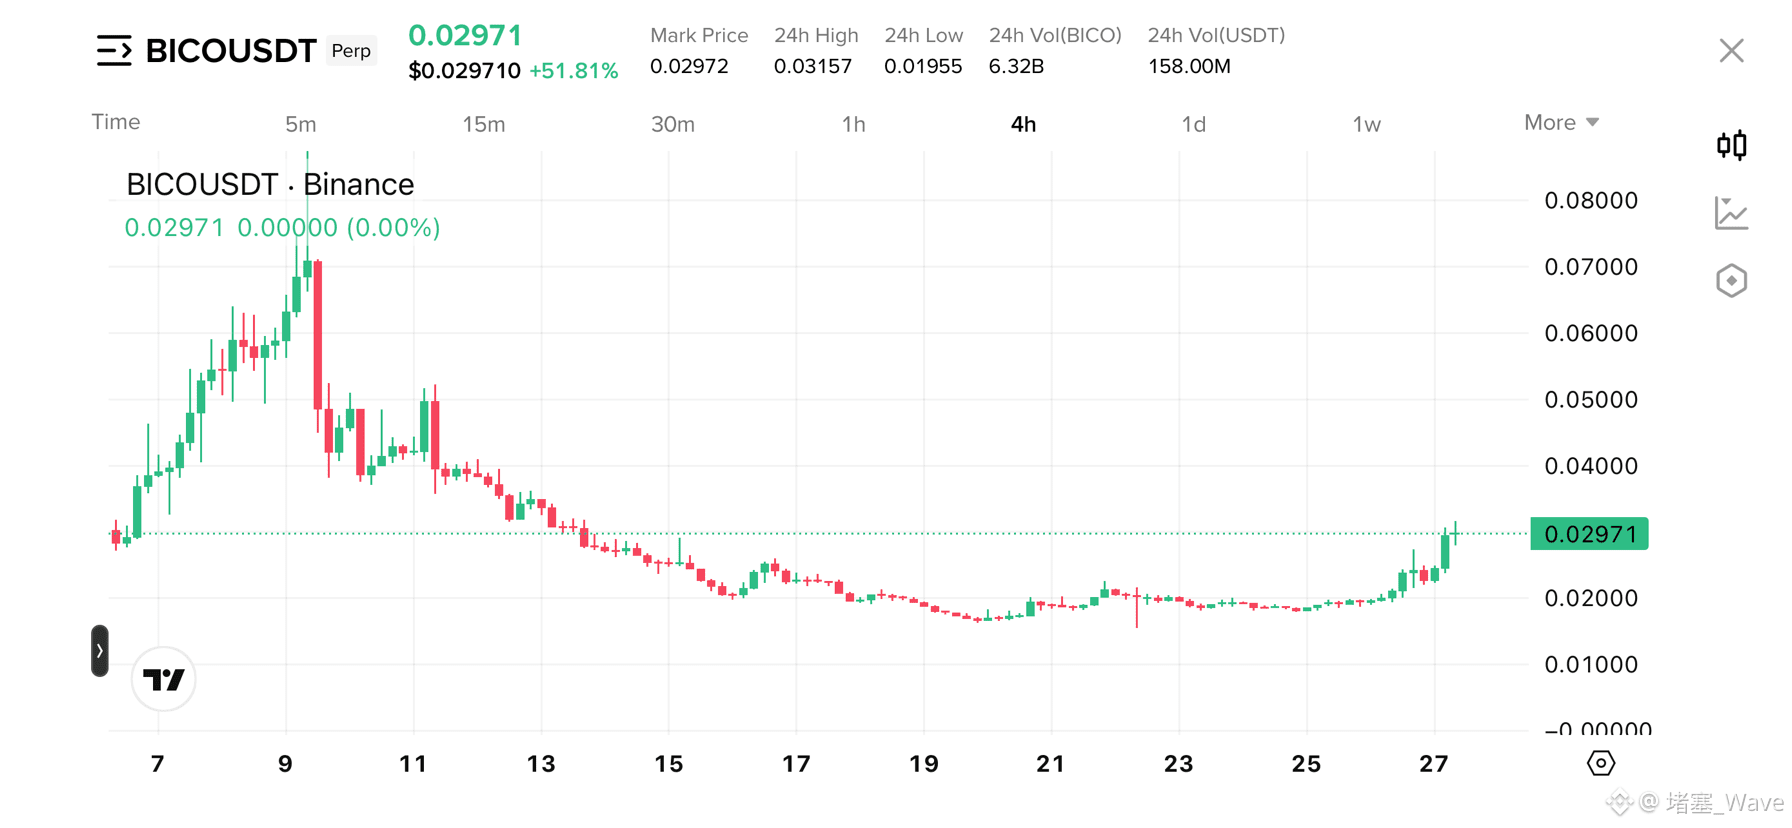Screen dimensions: 1792x828
Task: Open the More intervals dropdown
Action: (x=1561, y=123)
